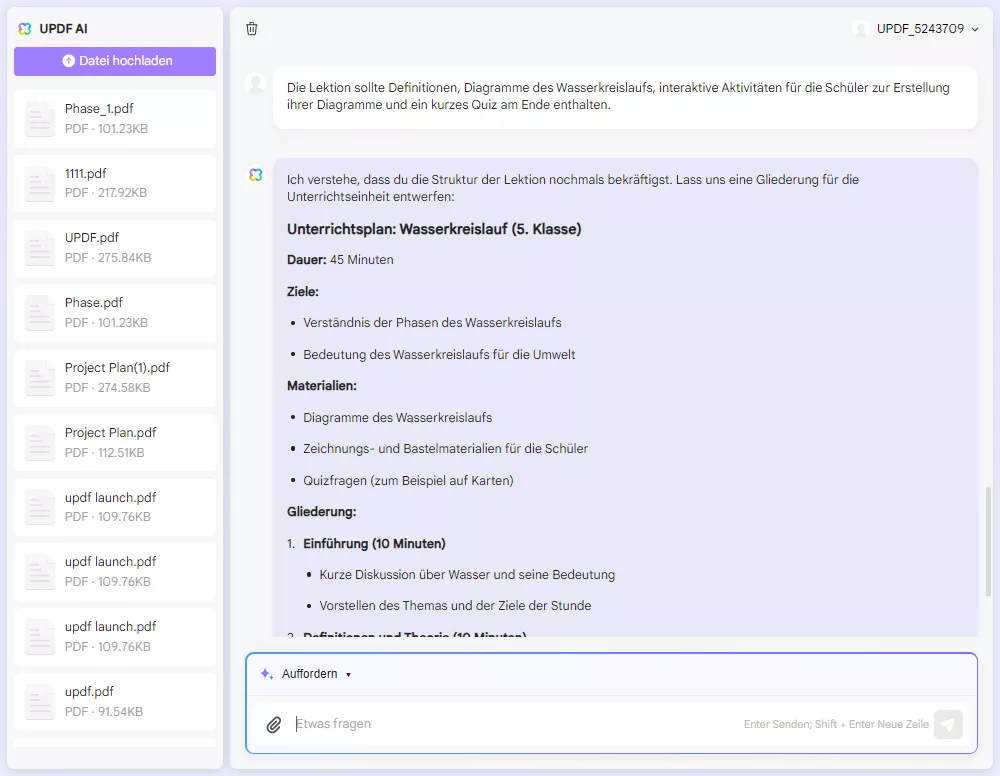Screen dimensions: 1000x776
Task: Click bullet Kurze Diskussion über Wasser
Action: (x=467, y=575)
